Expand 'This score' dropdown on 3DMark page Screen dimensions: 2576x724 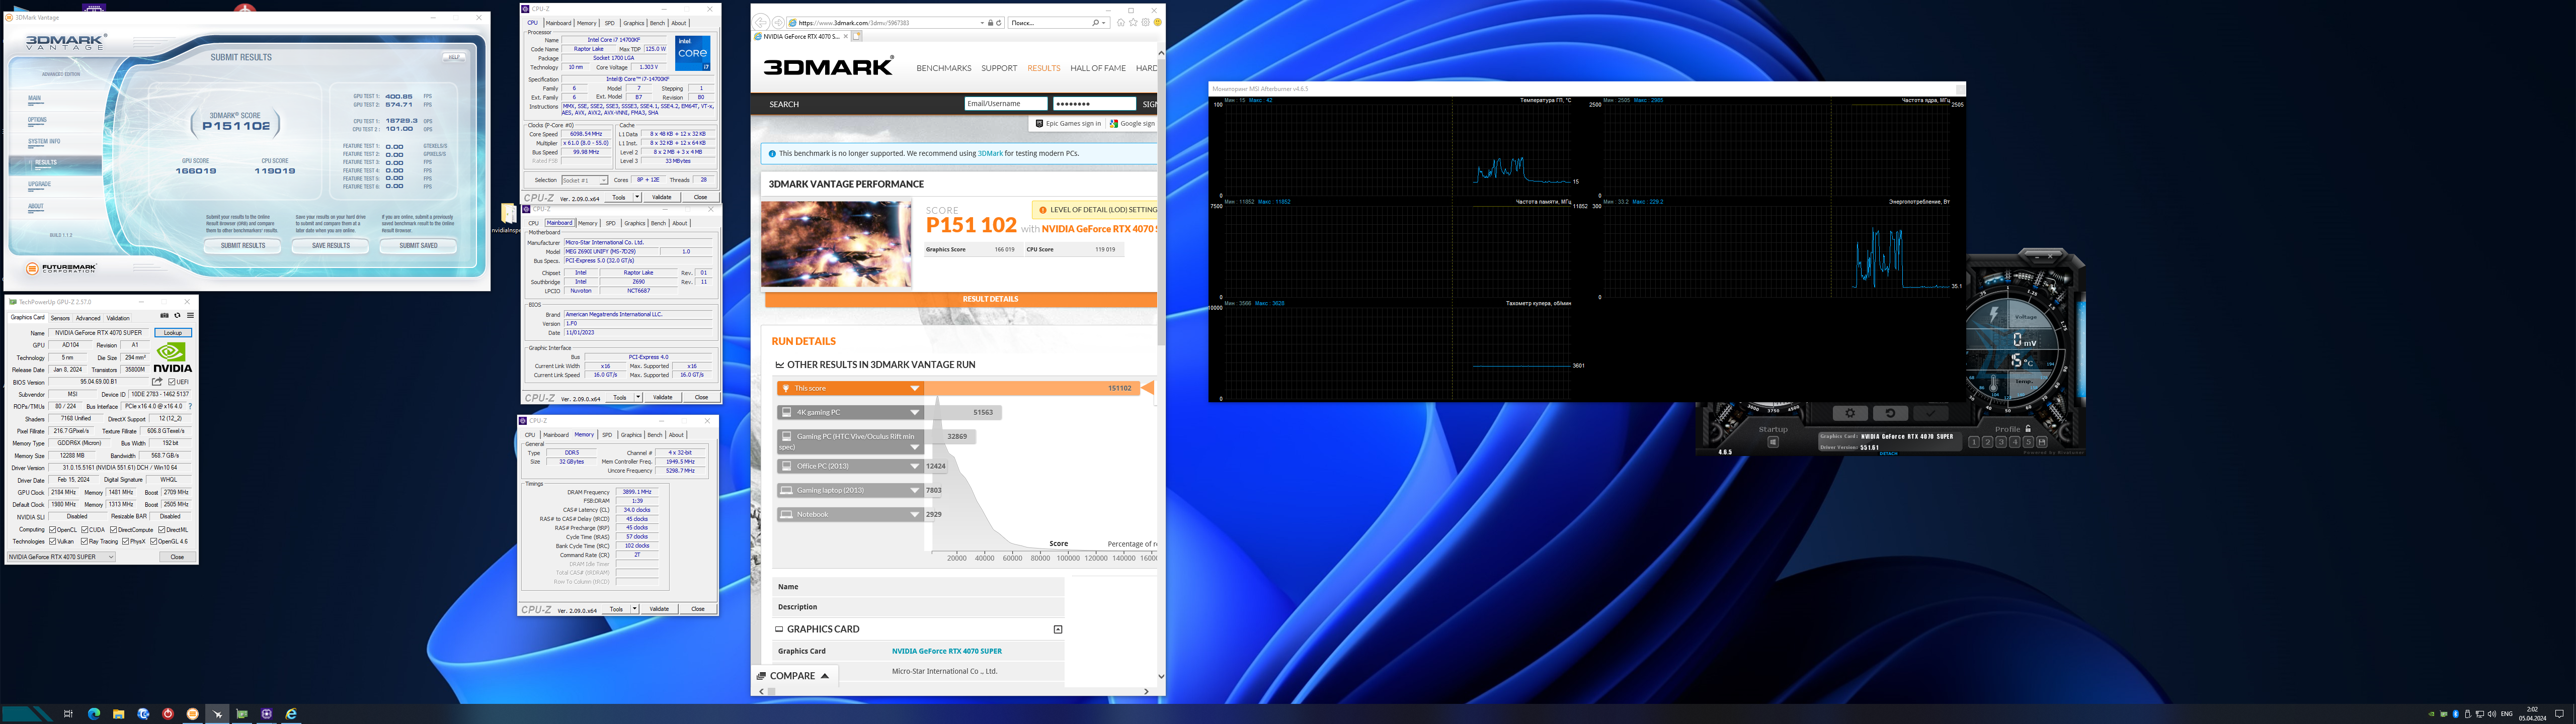point(914,388)
